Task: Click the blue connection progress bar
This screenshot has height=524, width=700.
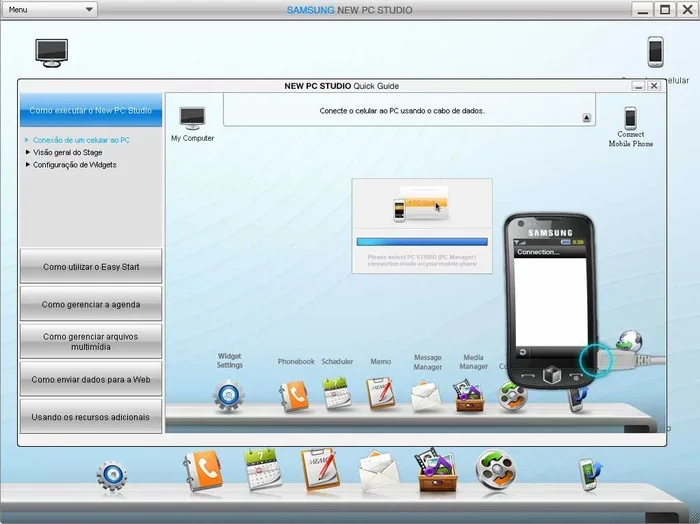Action: click(422, 242)
